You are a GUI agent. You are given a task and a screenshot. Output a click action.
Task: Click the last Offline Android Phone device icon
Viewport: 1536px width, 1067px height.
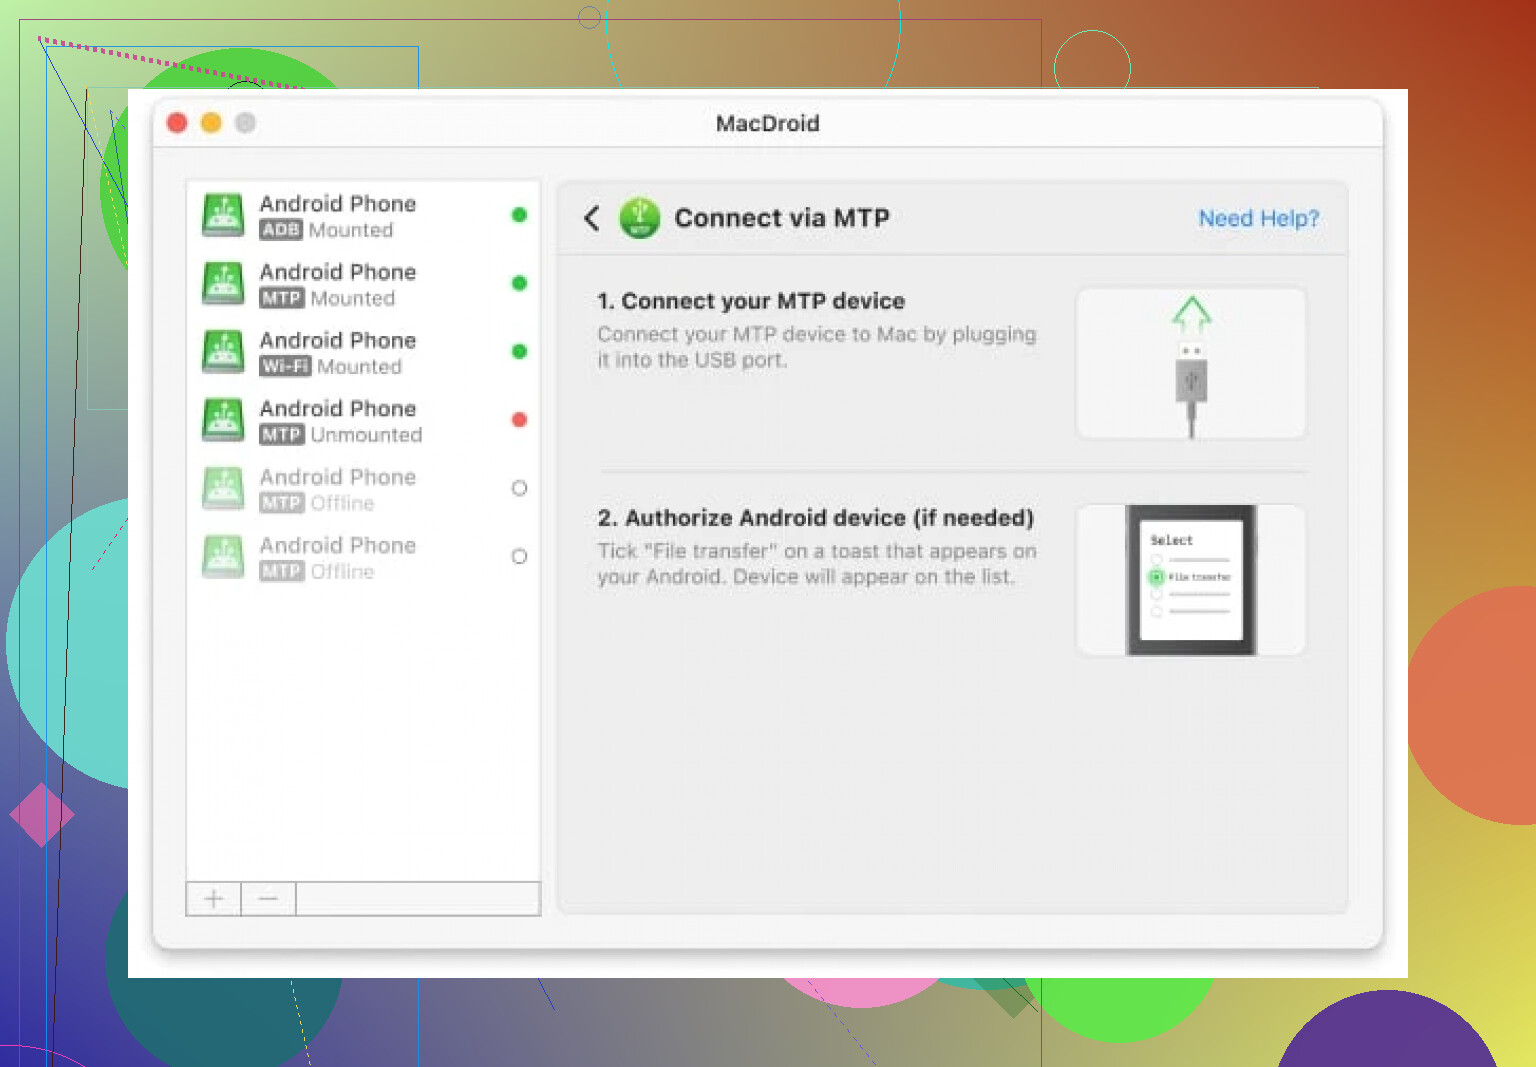223,557
